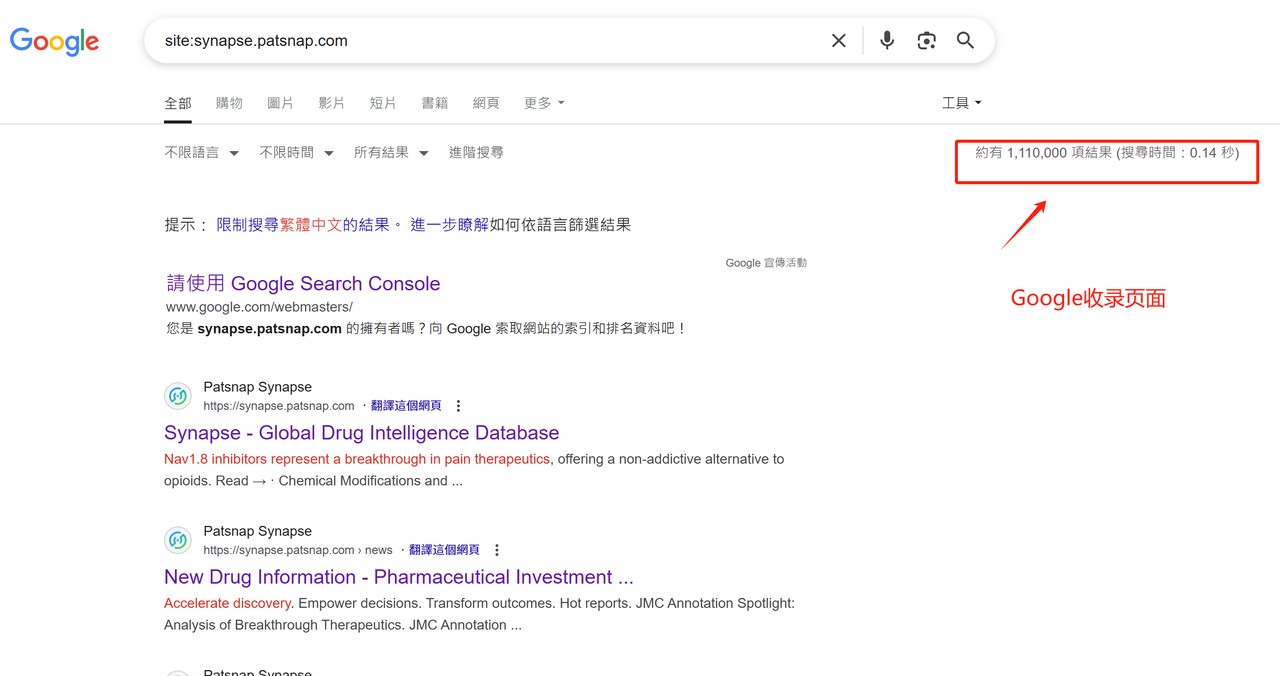Click 翻譯這個網頁 on news result

click(444, 550)
